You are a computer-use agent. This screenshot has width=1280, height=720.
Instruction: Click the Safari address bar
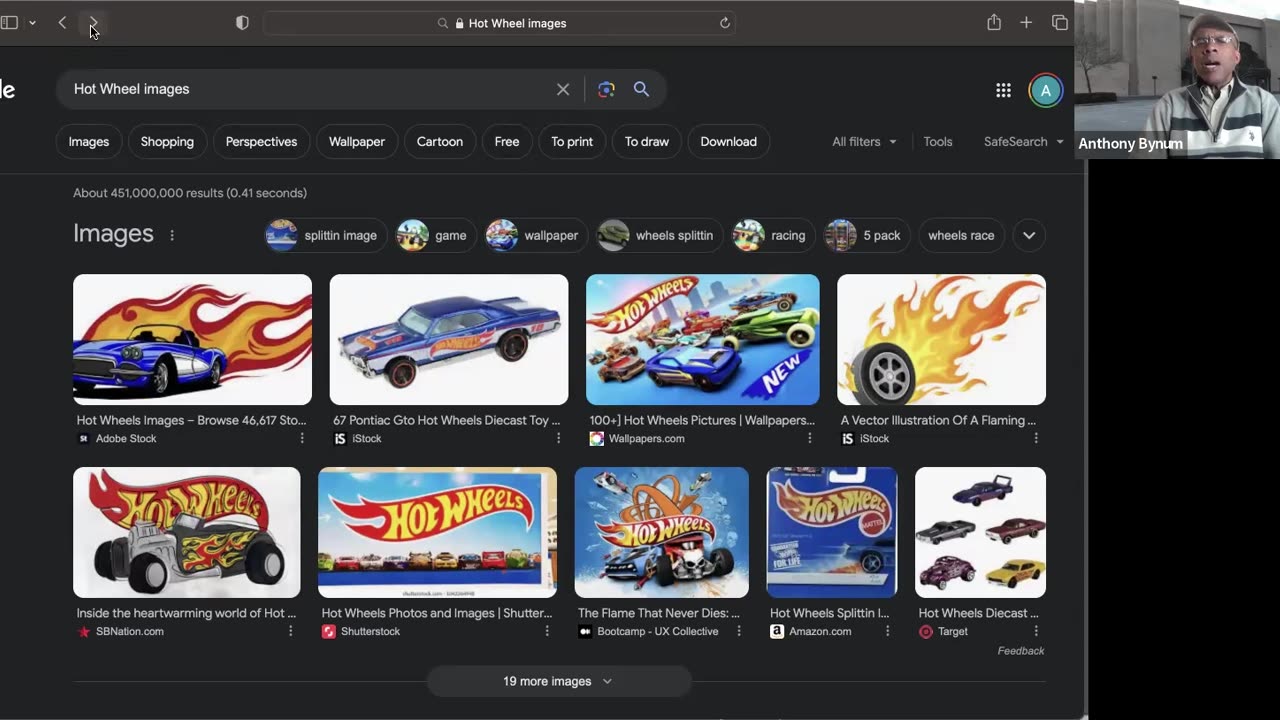[x=500, y=23]
